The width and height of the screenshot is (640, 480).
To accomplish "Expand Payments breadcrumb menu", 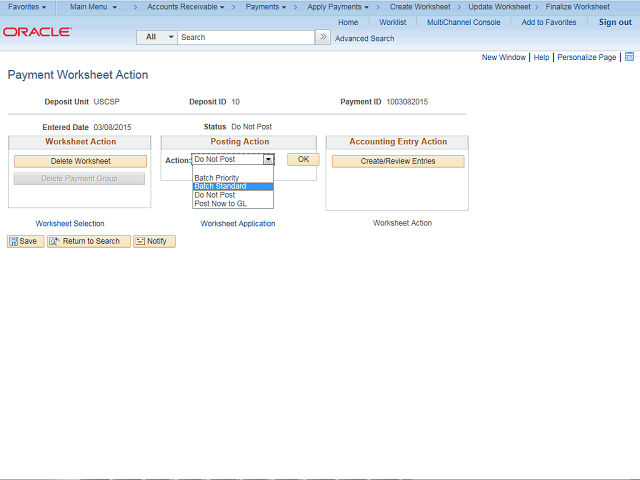I will point(266,7).
